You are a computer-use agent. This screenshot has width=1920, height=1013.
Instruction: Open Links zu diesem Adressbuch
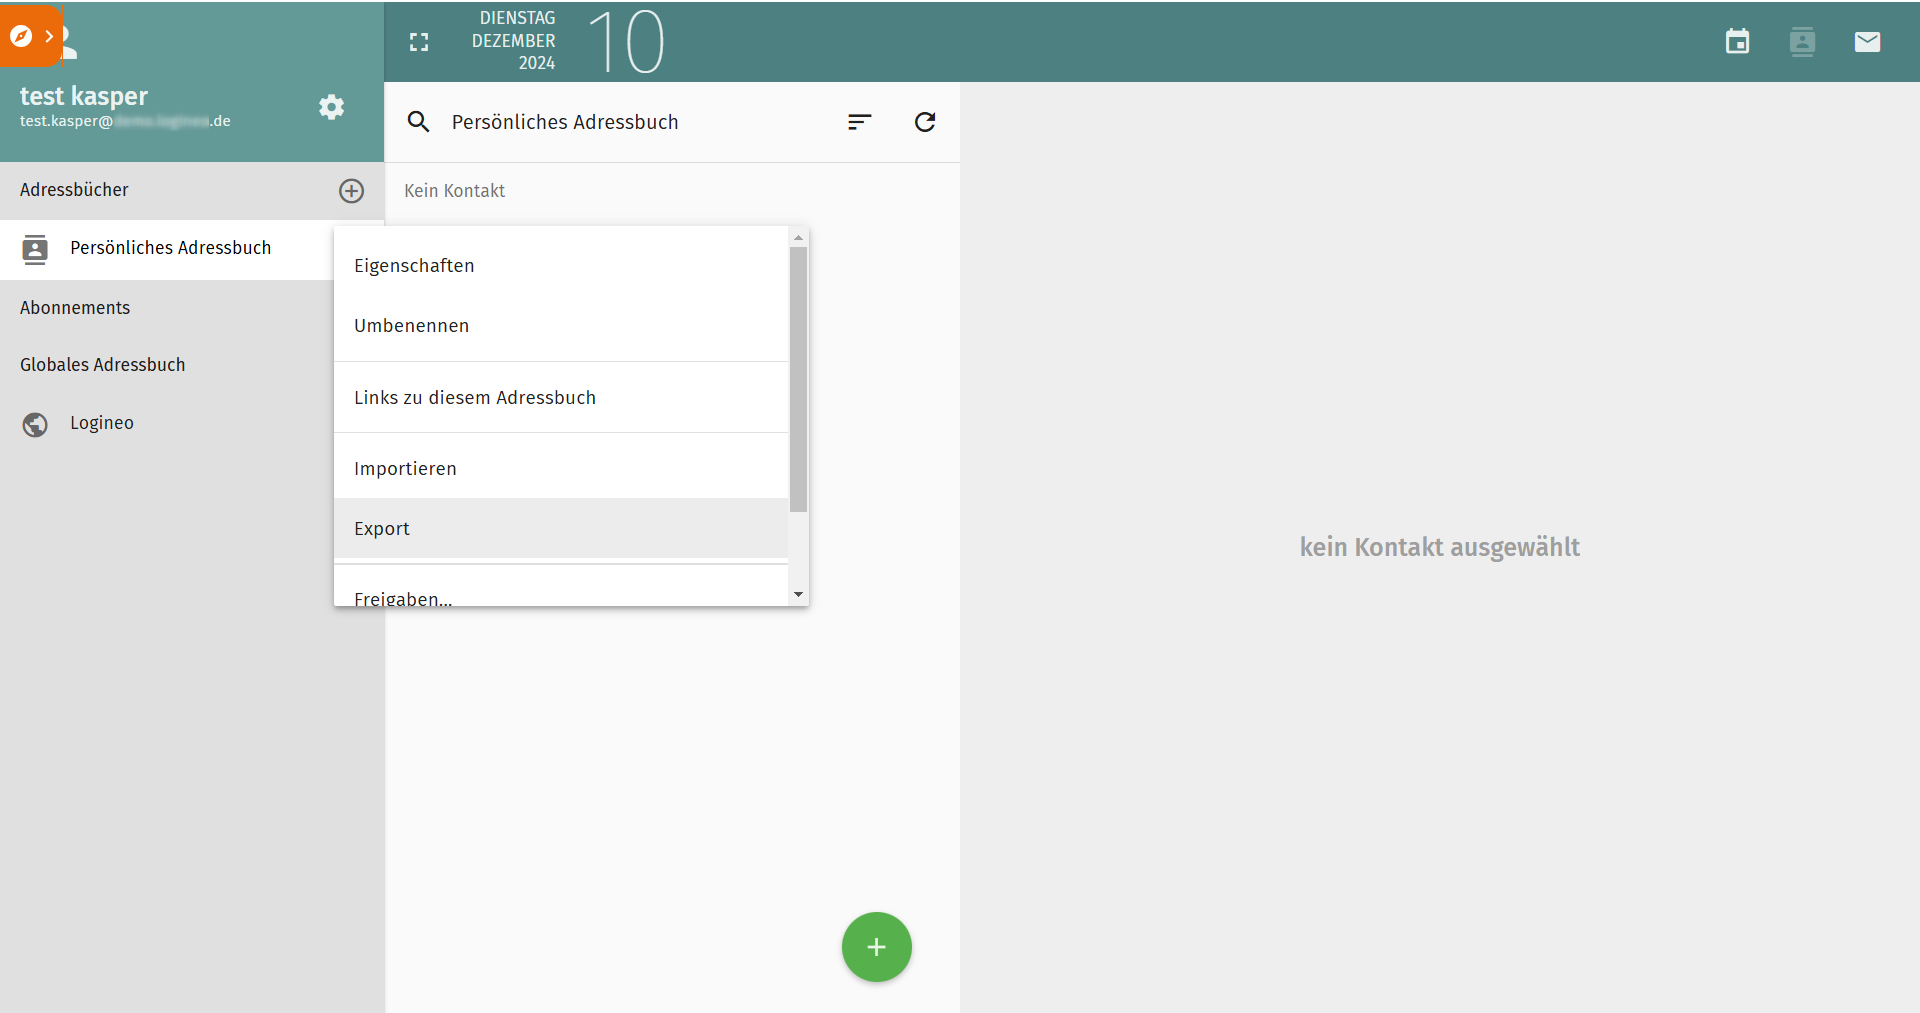474,398
